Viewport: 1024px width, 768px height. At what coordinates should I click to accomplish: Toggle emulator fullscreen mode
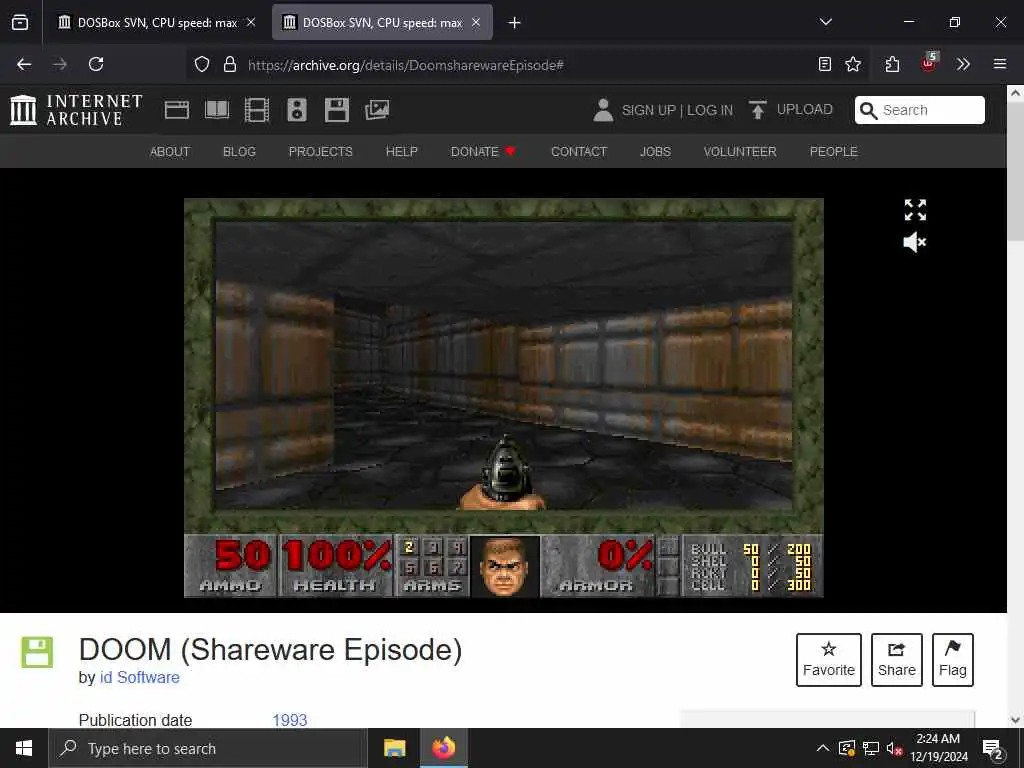pyautogui.click(x=915, y=210)
